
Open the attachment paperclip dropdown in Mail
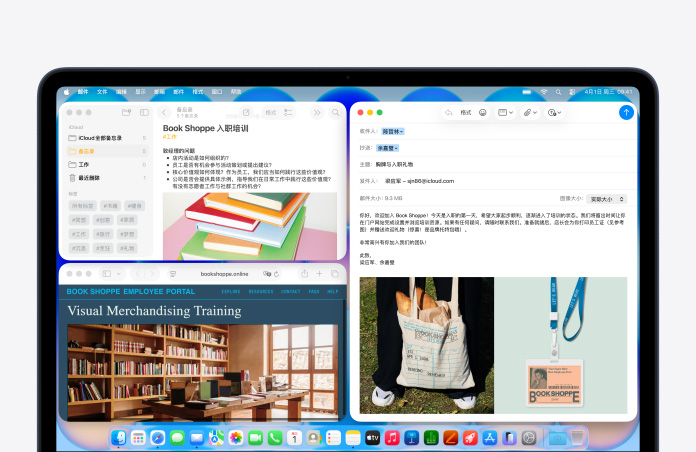[528, 113]
